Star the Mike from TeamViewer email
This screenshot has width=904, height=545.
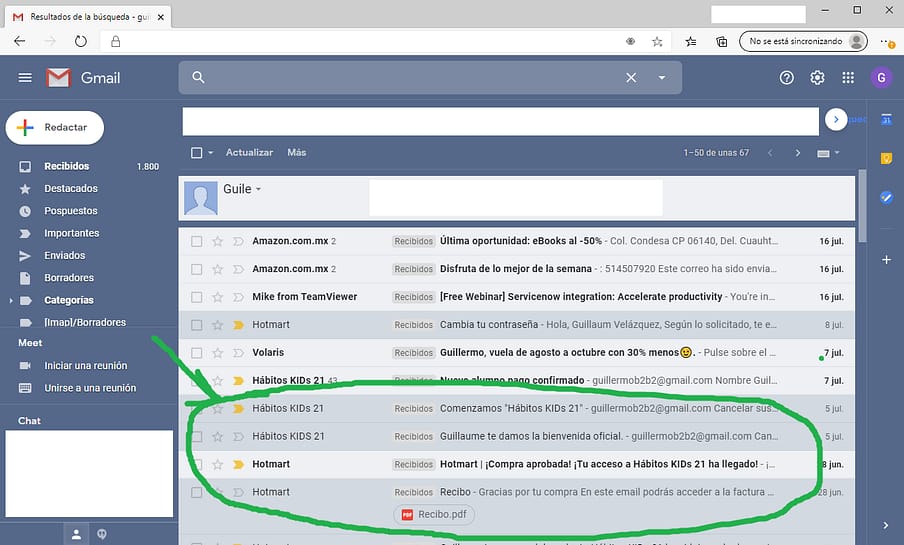pyautogui.click(x=217, y=297)
